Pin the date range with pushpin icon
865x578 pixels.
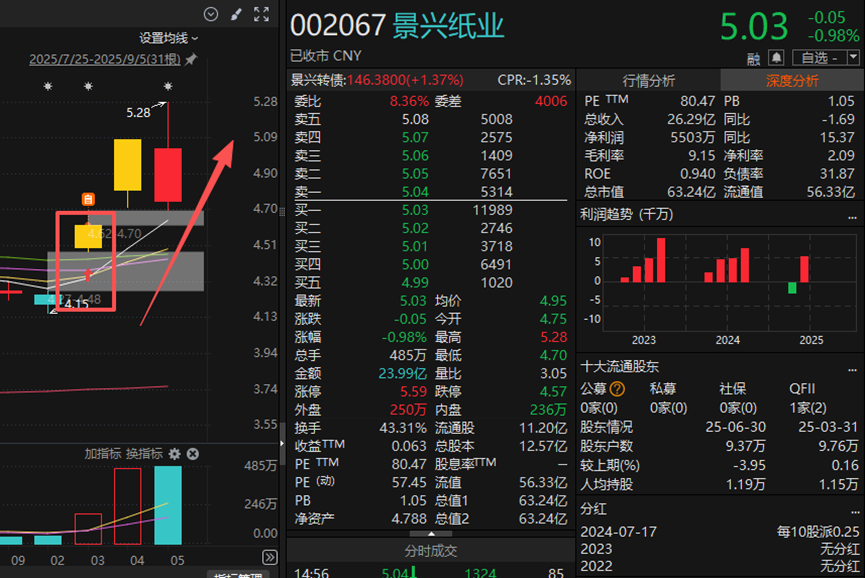pyautogui.click(x=191, y=59)
